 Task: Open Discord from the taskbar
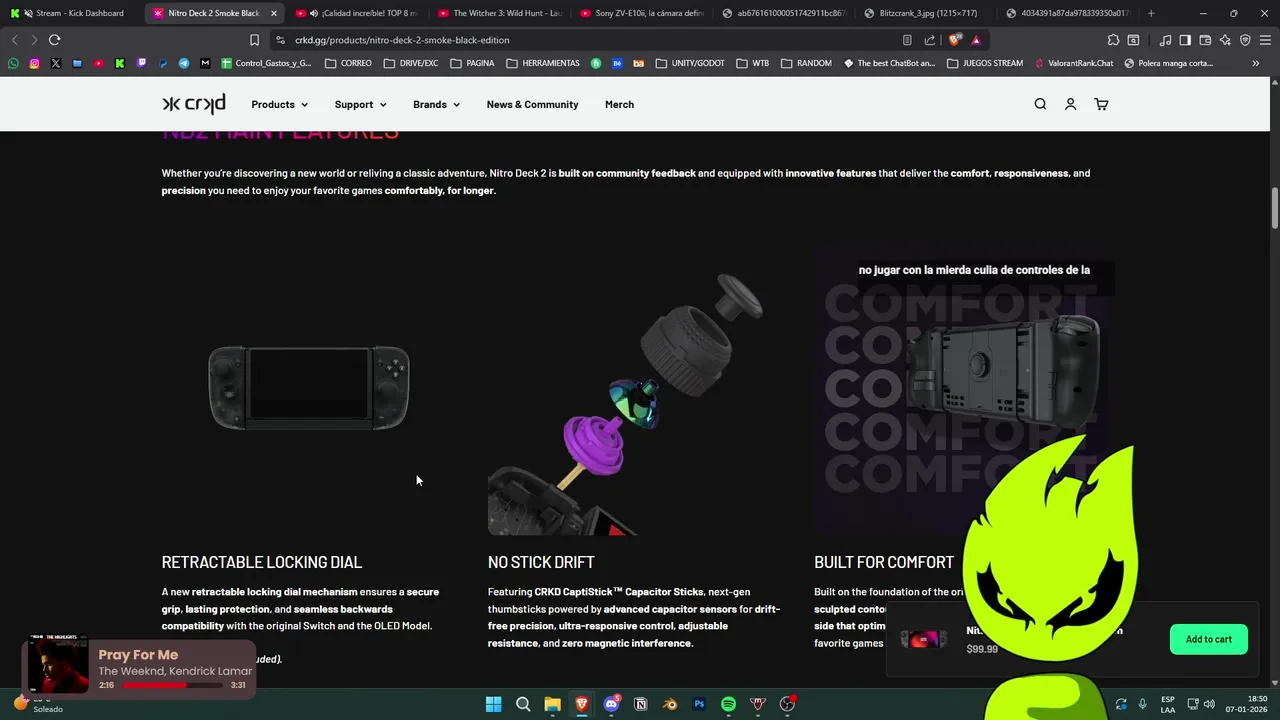tap(611, 704)
